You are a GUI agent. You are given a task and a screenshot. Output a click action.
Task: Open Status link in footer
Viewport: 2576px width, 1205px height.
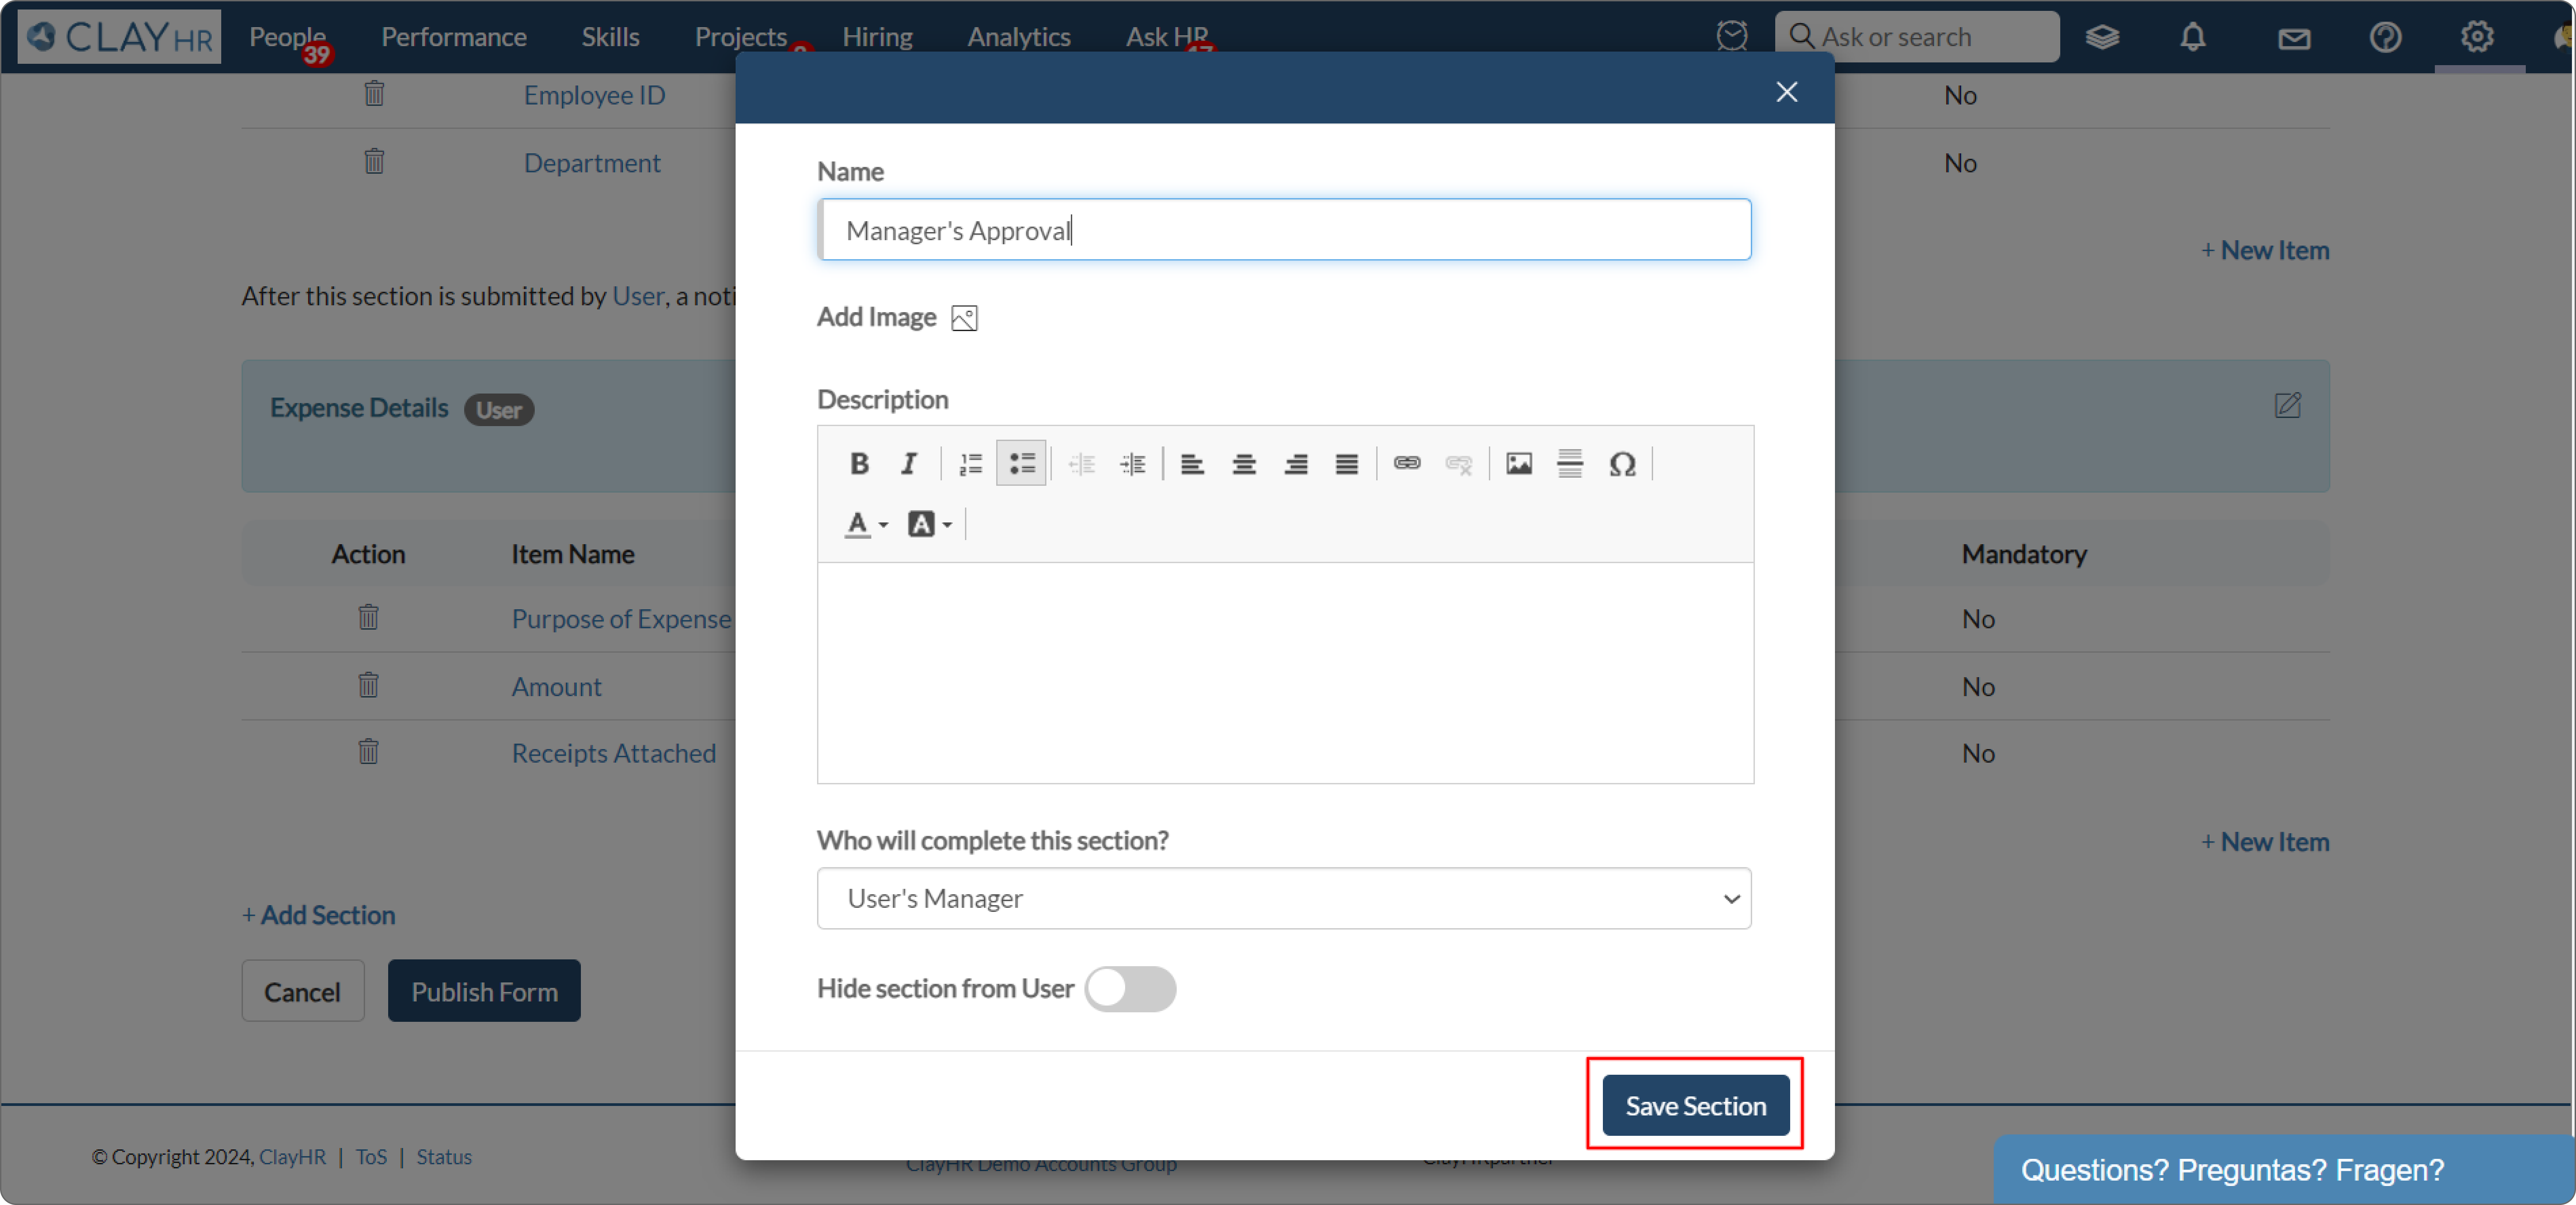tap(443, 1157)
